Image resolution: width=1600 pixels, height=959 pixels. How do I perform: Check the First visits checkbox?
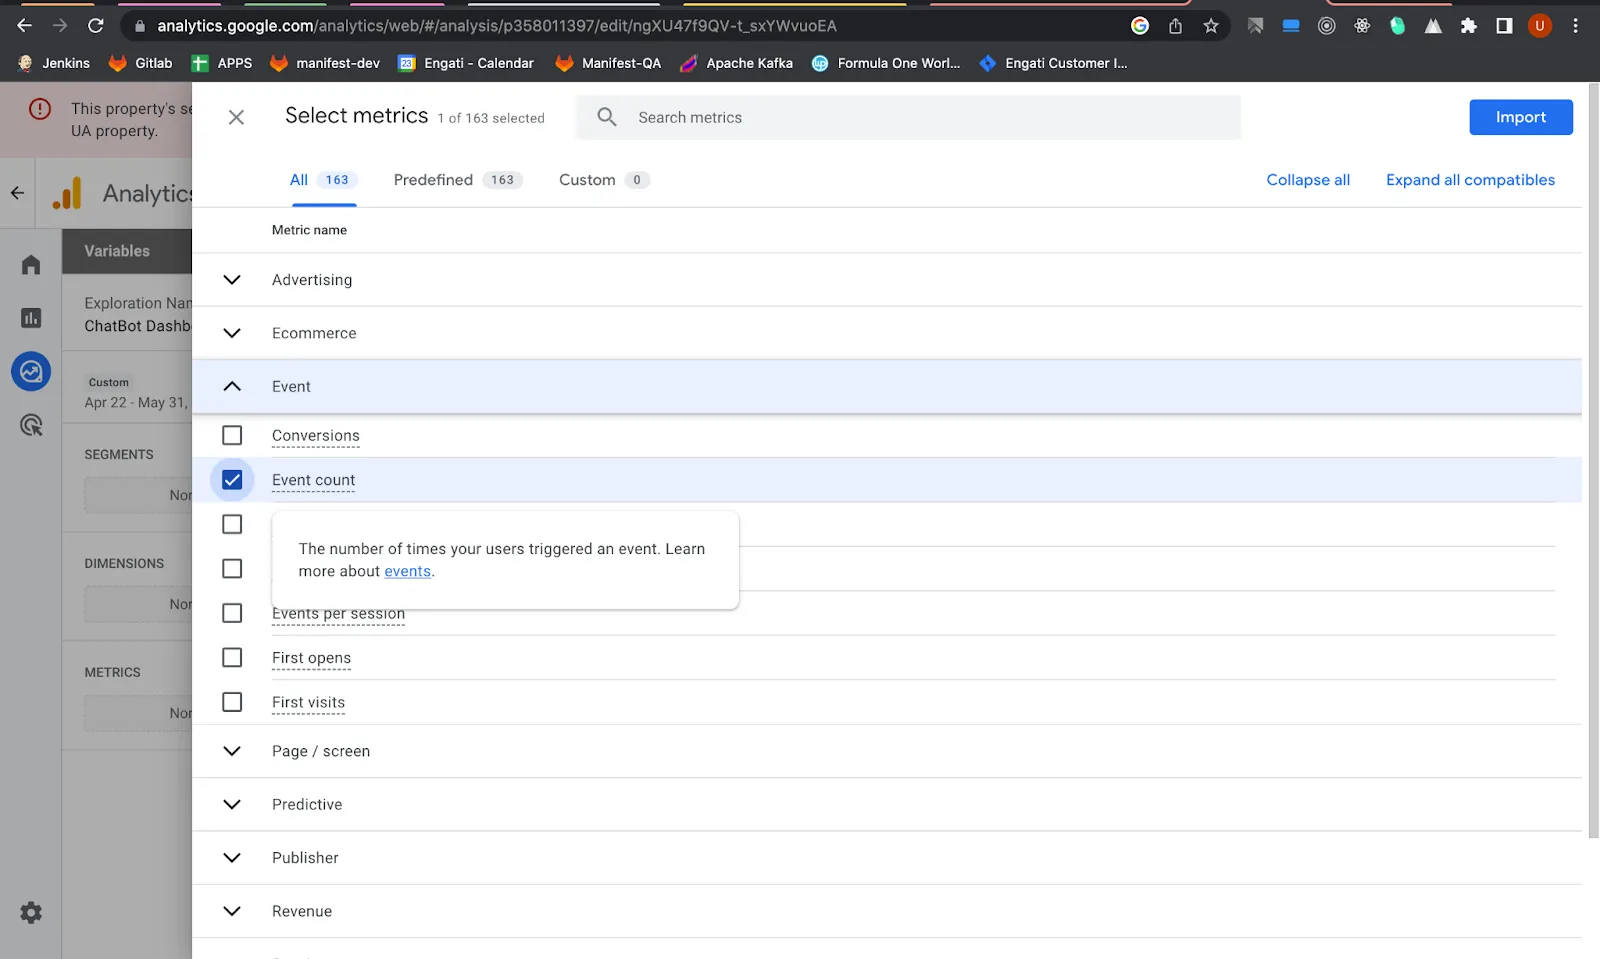(232, 702)
